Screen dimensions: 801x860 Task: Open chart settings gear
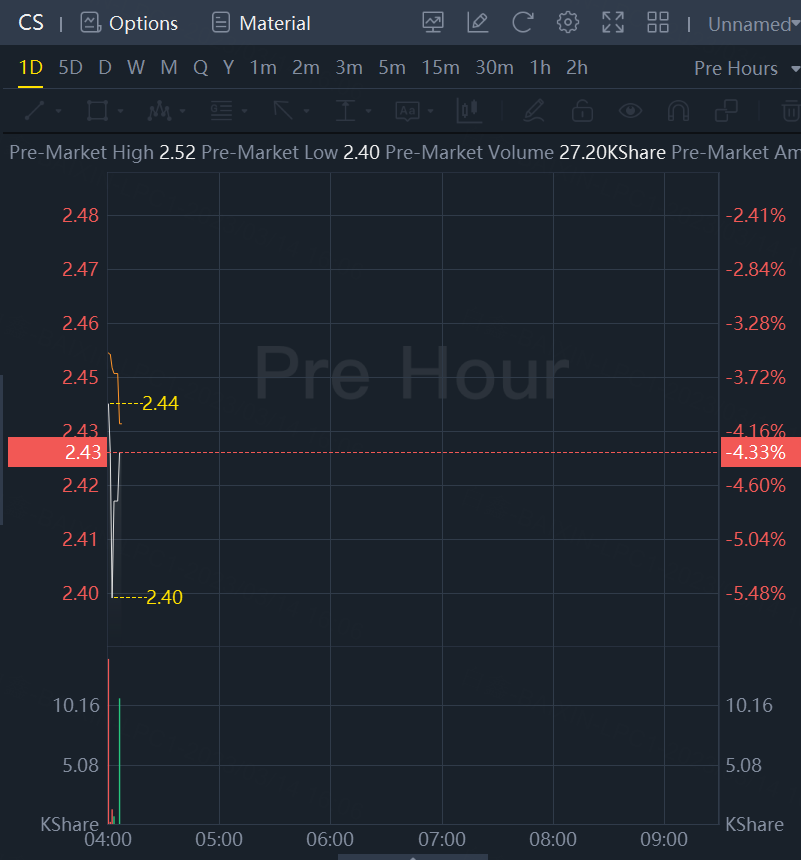pos(568,22)
